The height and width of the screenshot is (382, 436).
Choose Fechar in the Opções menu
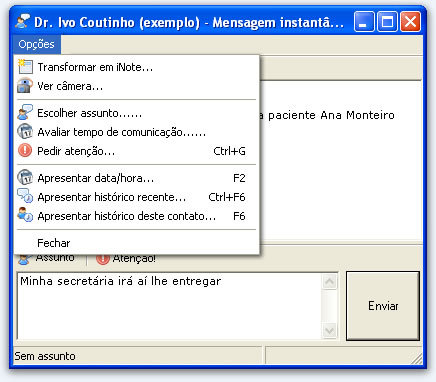136,243
